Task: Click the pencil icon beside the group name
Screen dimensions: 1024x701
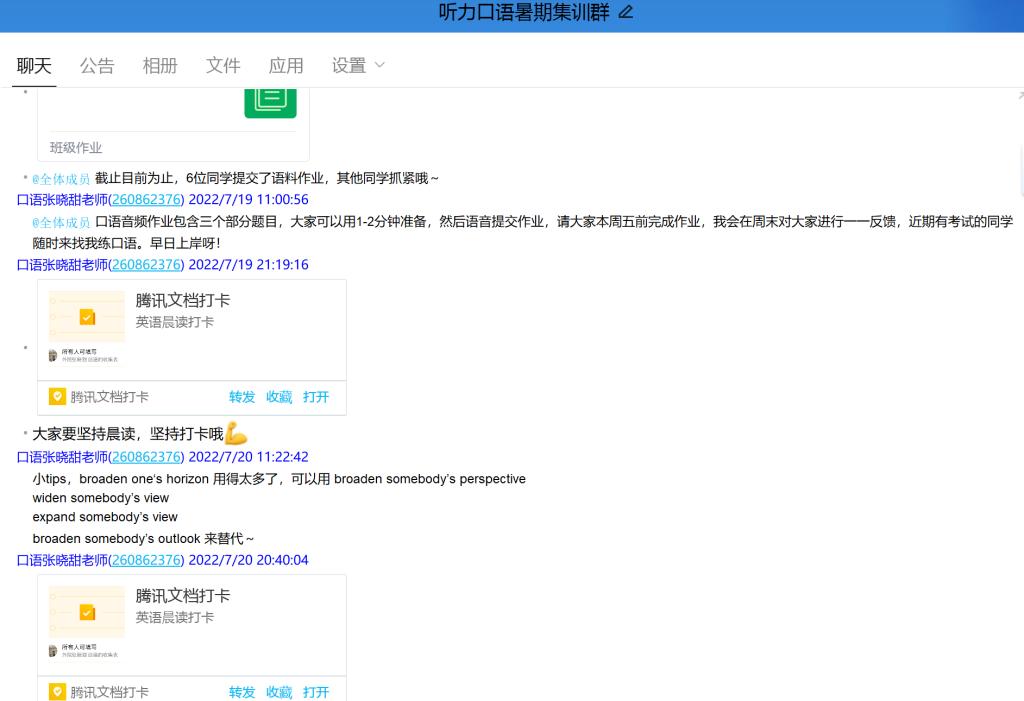Action: click(626, 13)
